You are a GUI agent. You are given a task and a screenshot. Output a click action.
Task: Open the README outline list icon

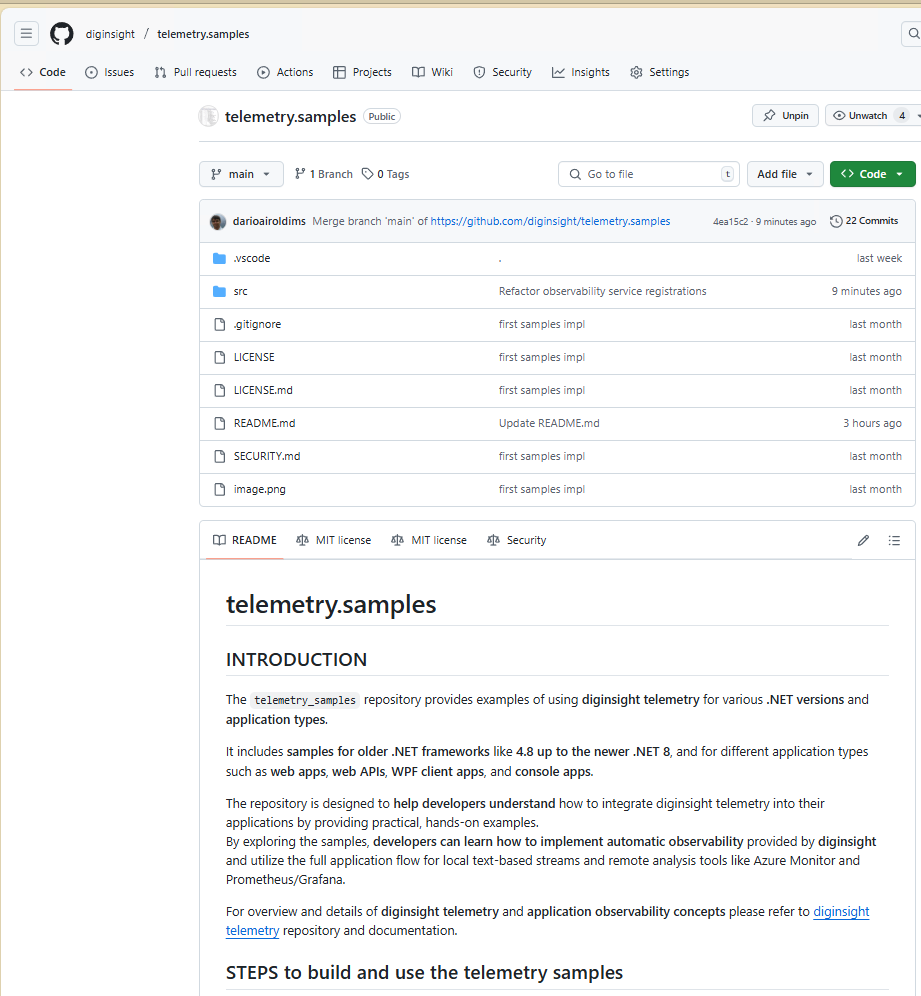pyautogui.click(x=894, y=540)
